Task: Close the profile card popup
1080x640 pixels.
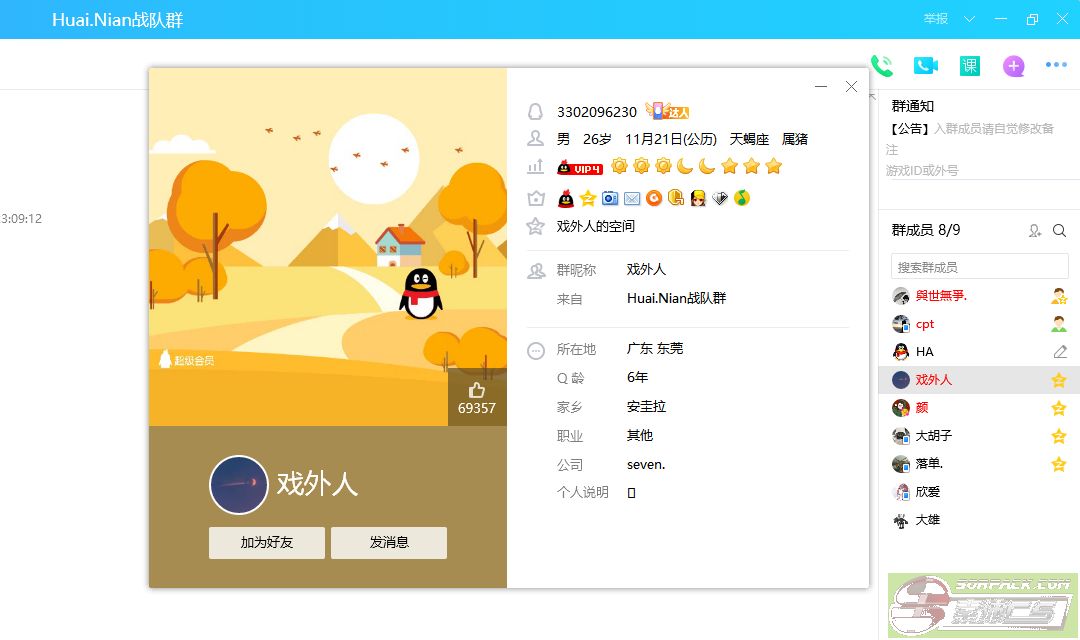Action: coord(851,87)
